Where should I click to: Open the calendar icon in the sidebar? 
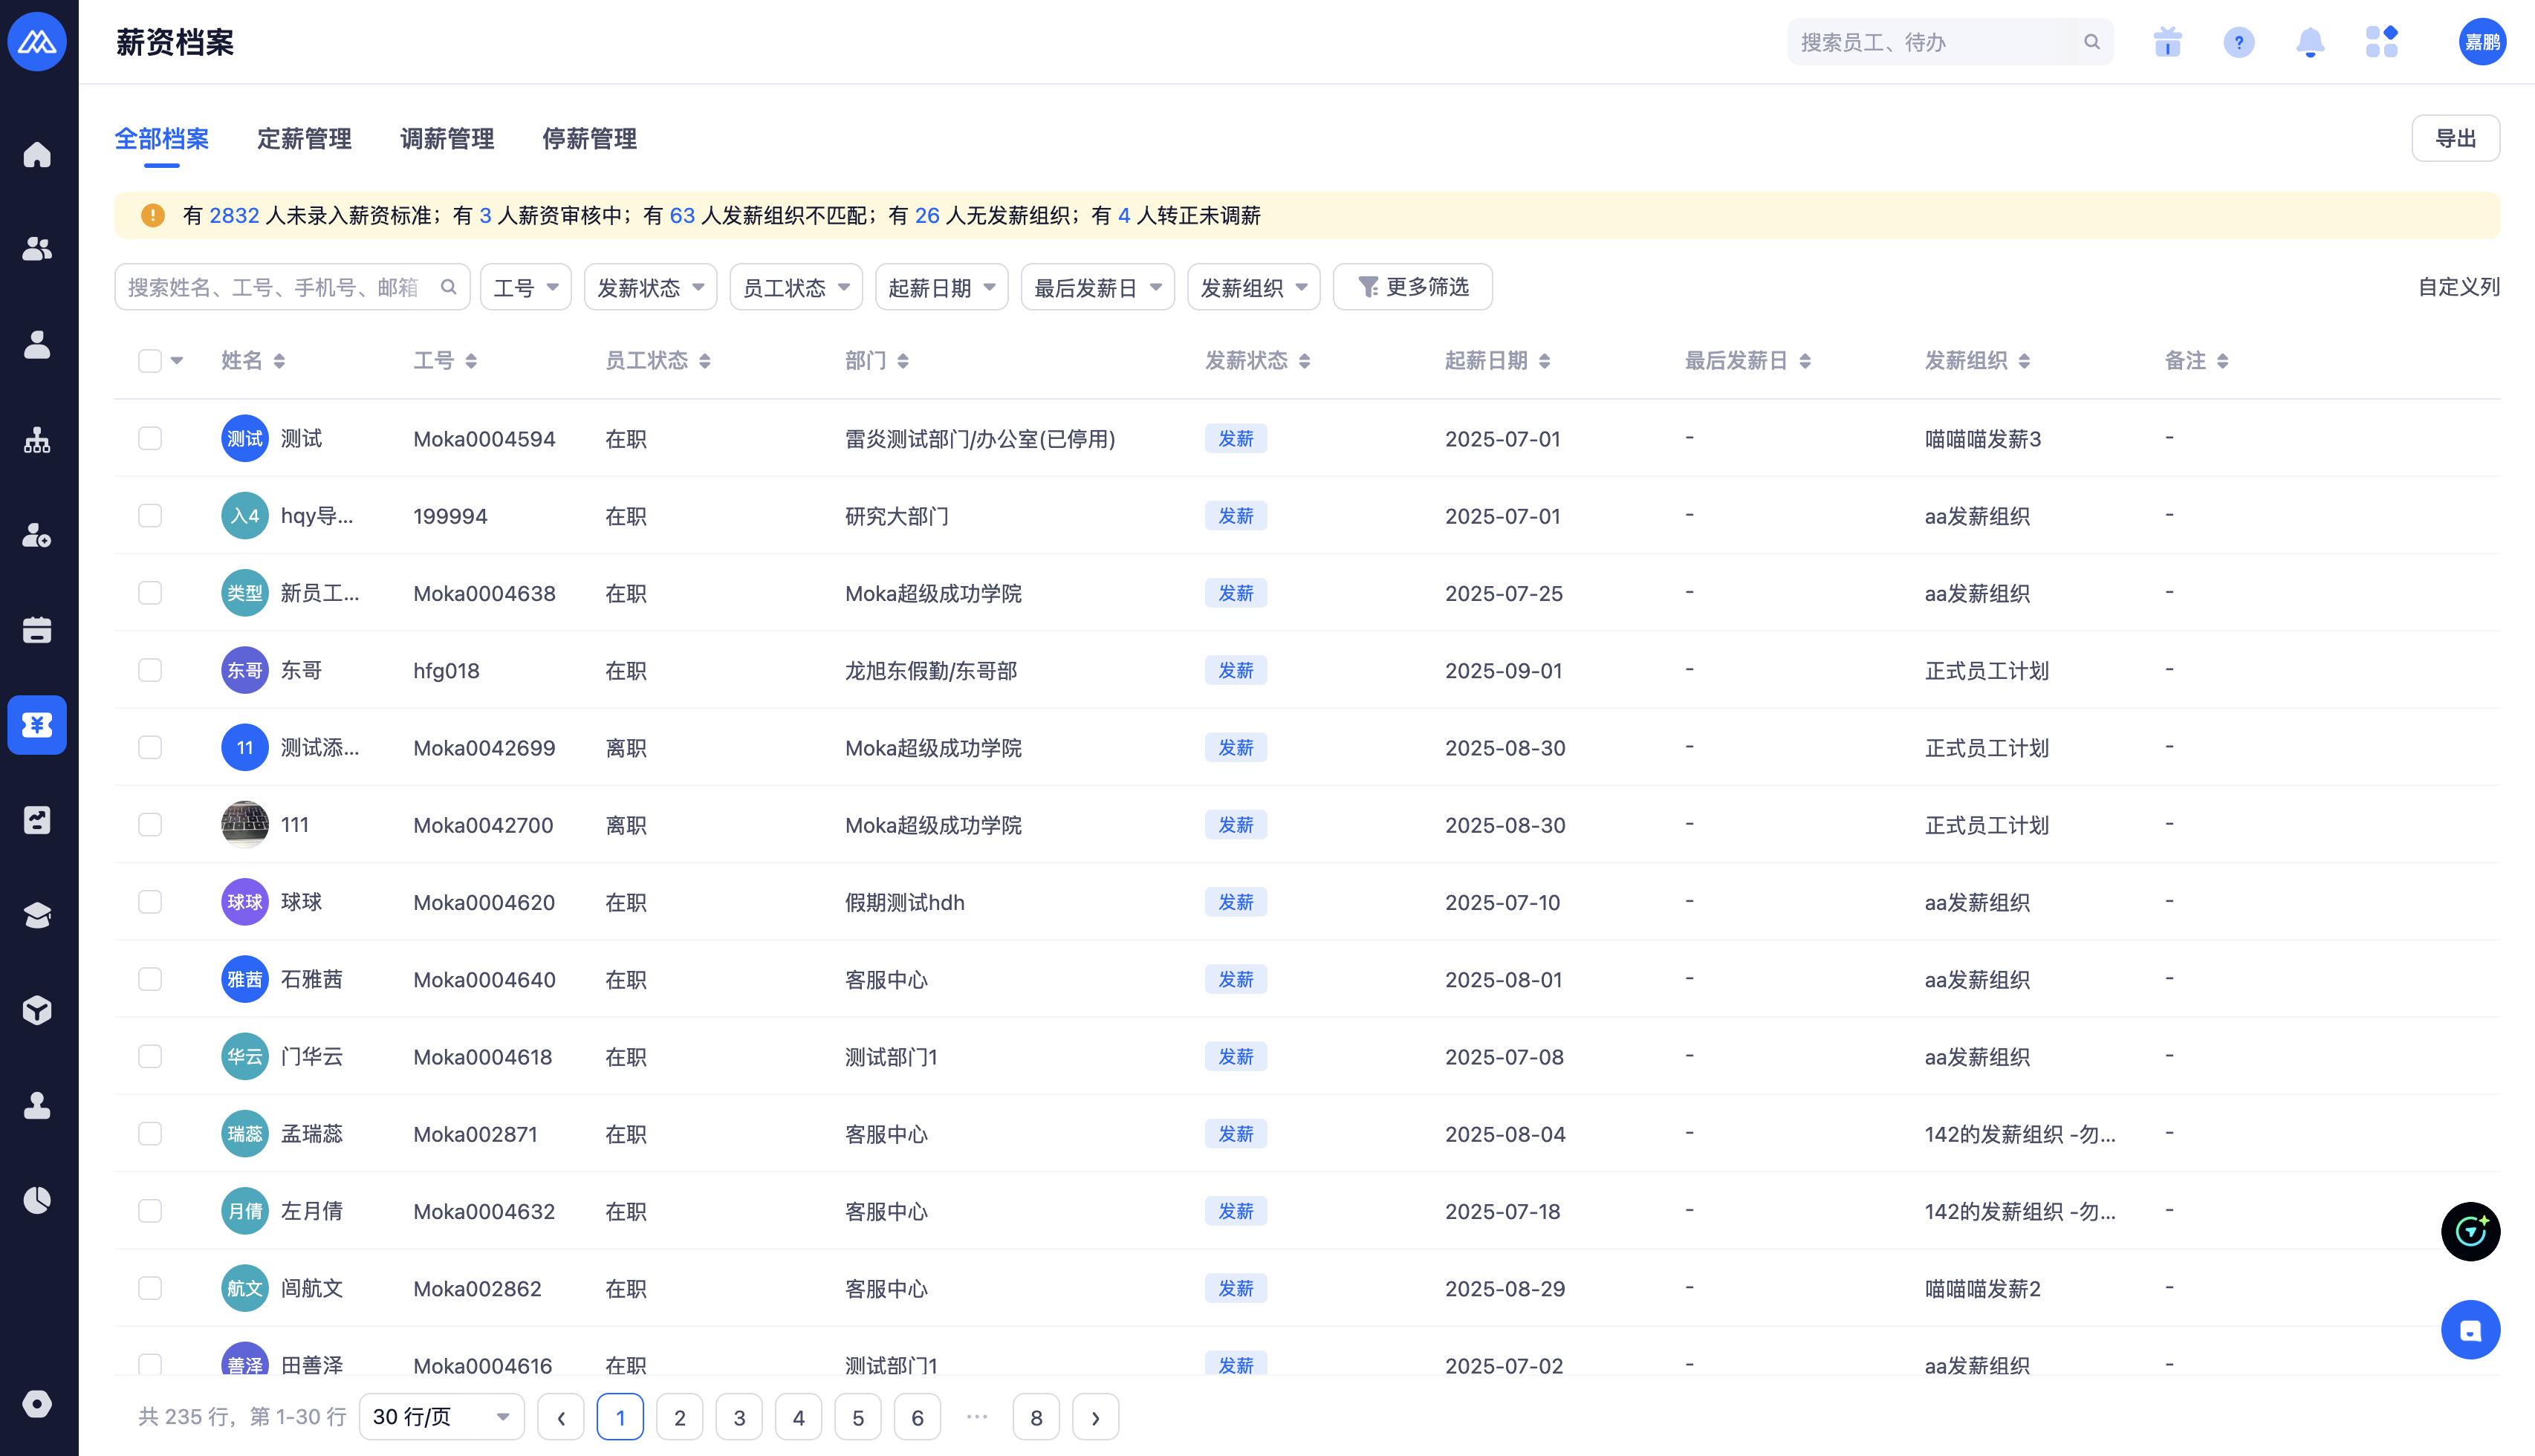[x=37, y=630]
